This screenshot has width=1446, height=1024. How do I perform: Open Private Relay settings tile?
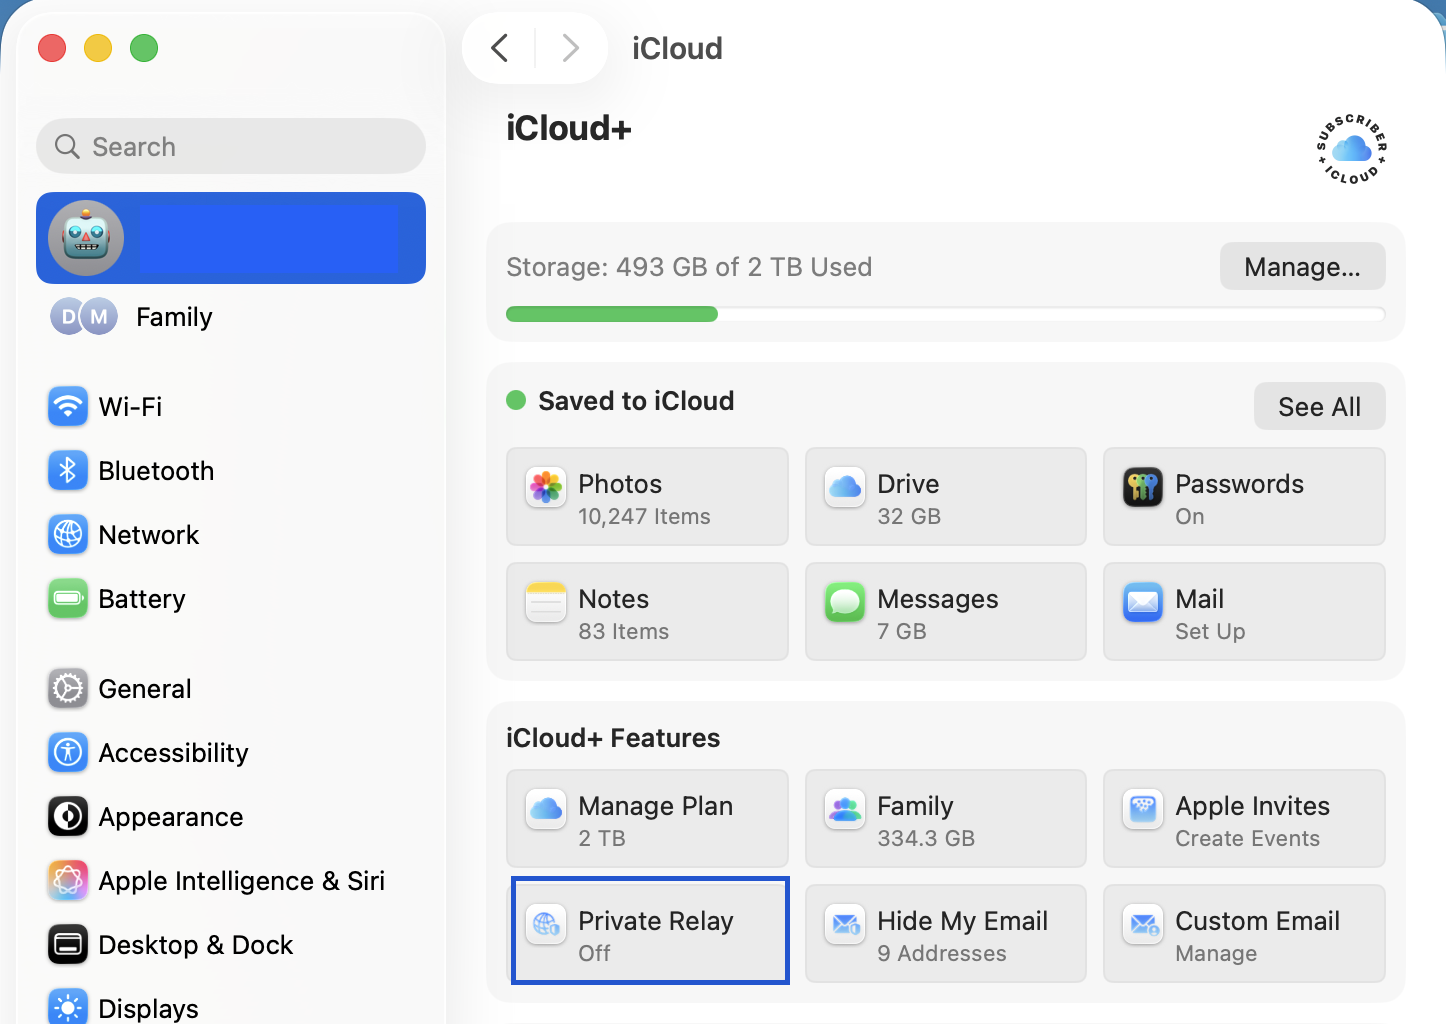click(648, 932)
